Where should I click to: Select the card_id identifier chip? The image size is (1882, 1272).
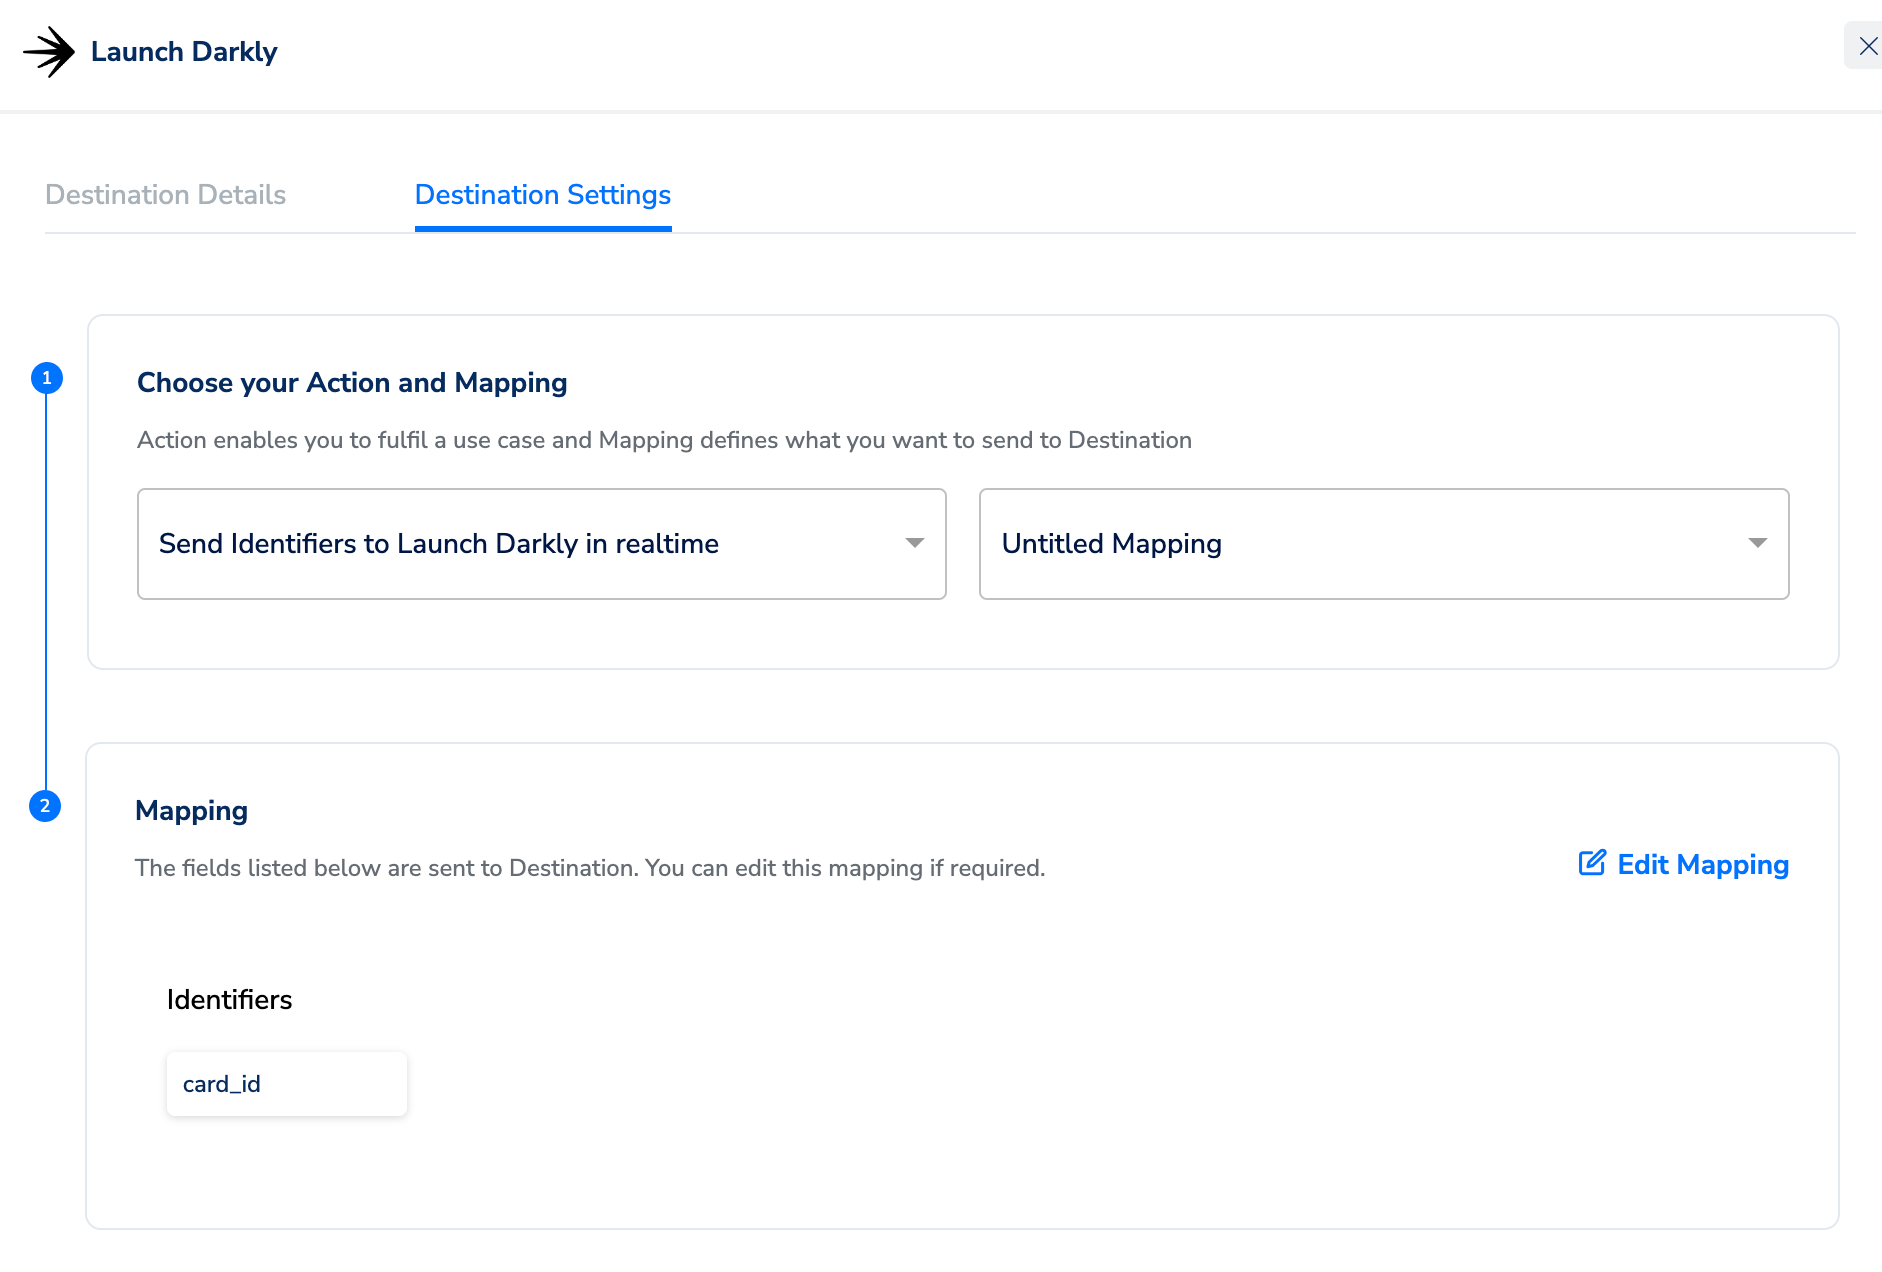287,1084
